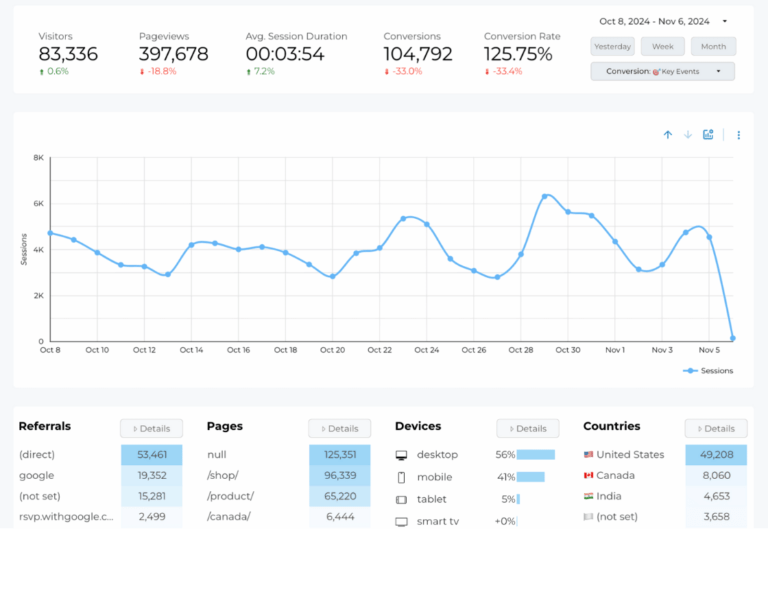Click the Referrals section heading
The height and width of the screenshot is (590, 768).
[x=45, y=426]
